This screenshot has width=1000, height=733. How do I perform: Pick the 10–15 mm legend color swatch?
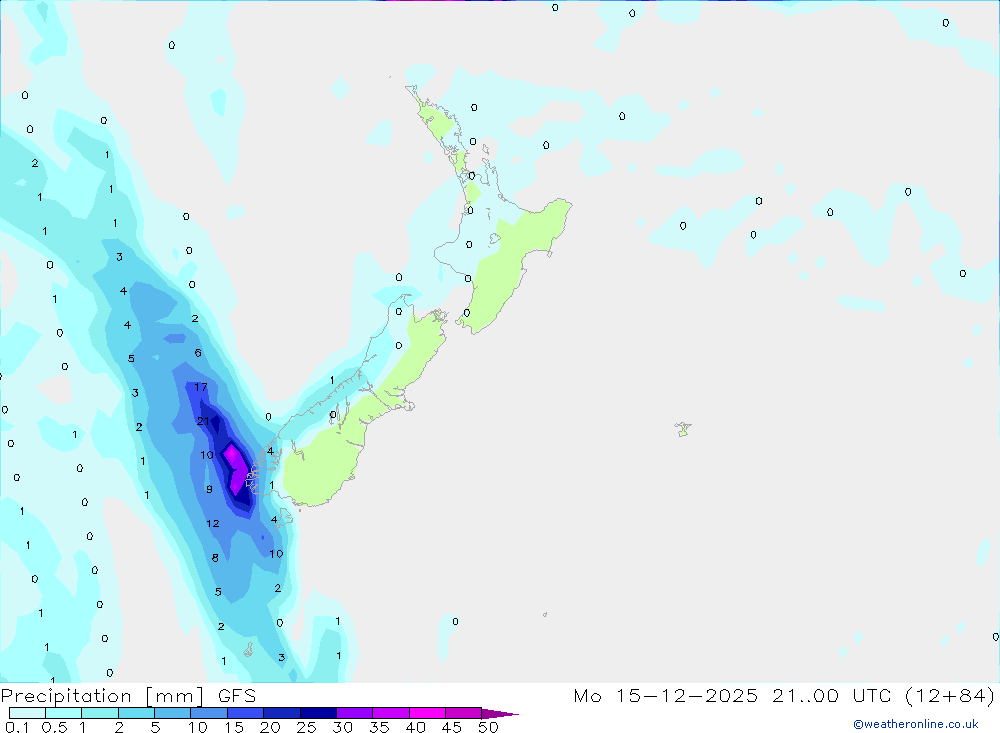point(209,713)
